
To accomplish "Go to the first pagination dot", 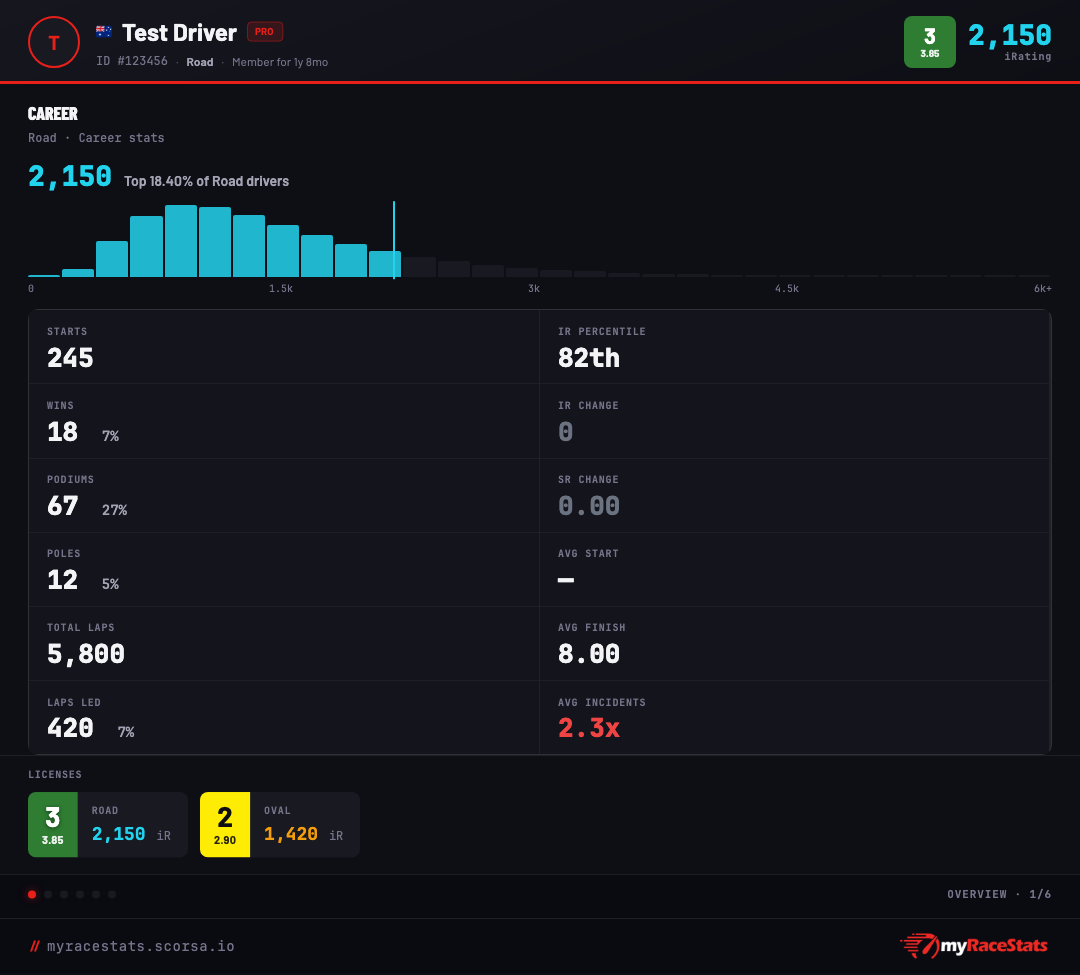I will pyautogui.click(x=32, y=894).
